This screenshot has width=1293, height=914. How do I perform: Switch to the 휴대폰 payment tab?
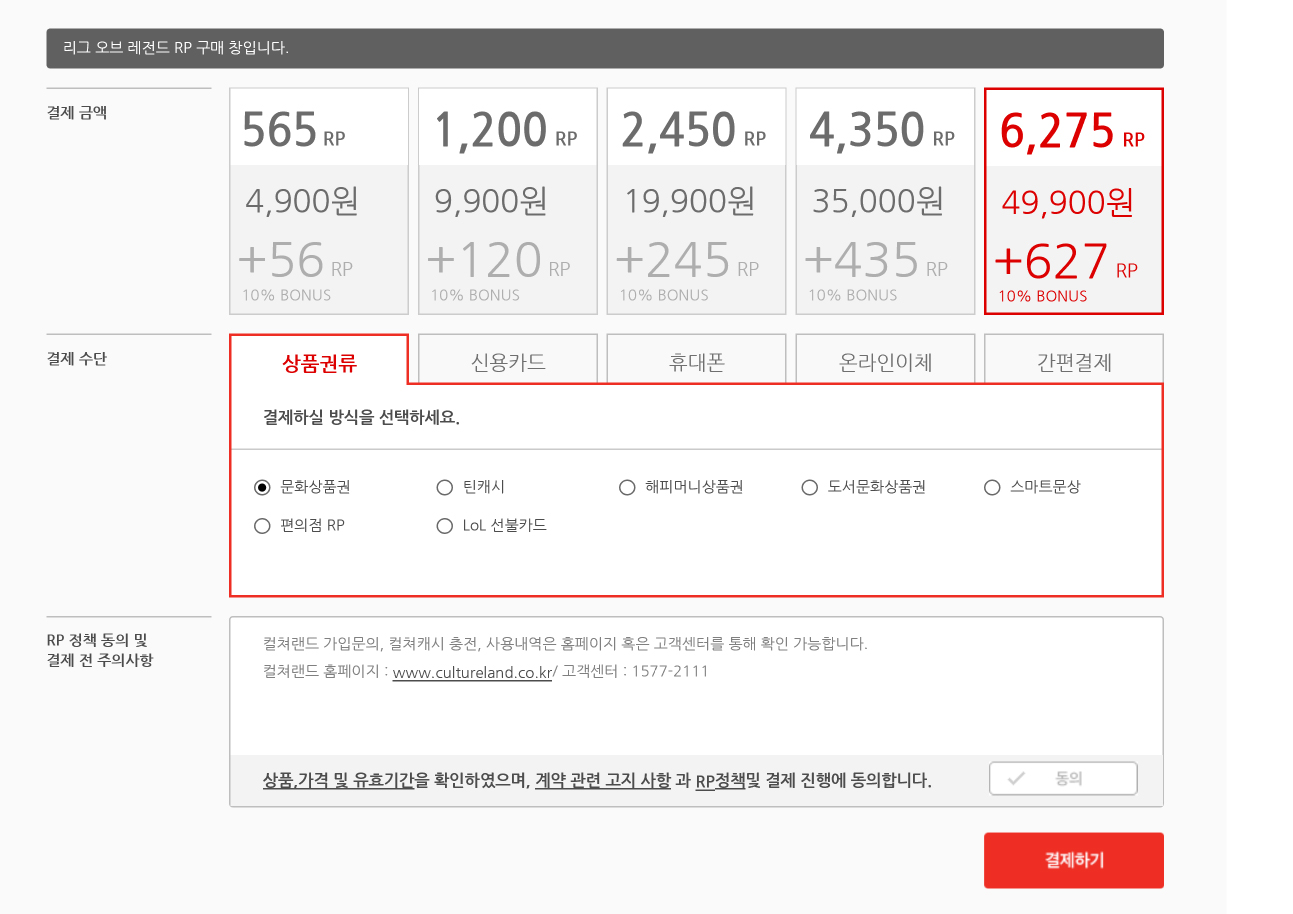tap(697, 360)
